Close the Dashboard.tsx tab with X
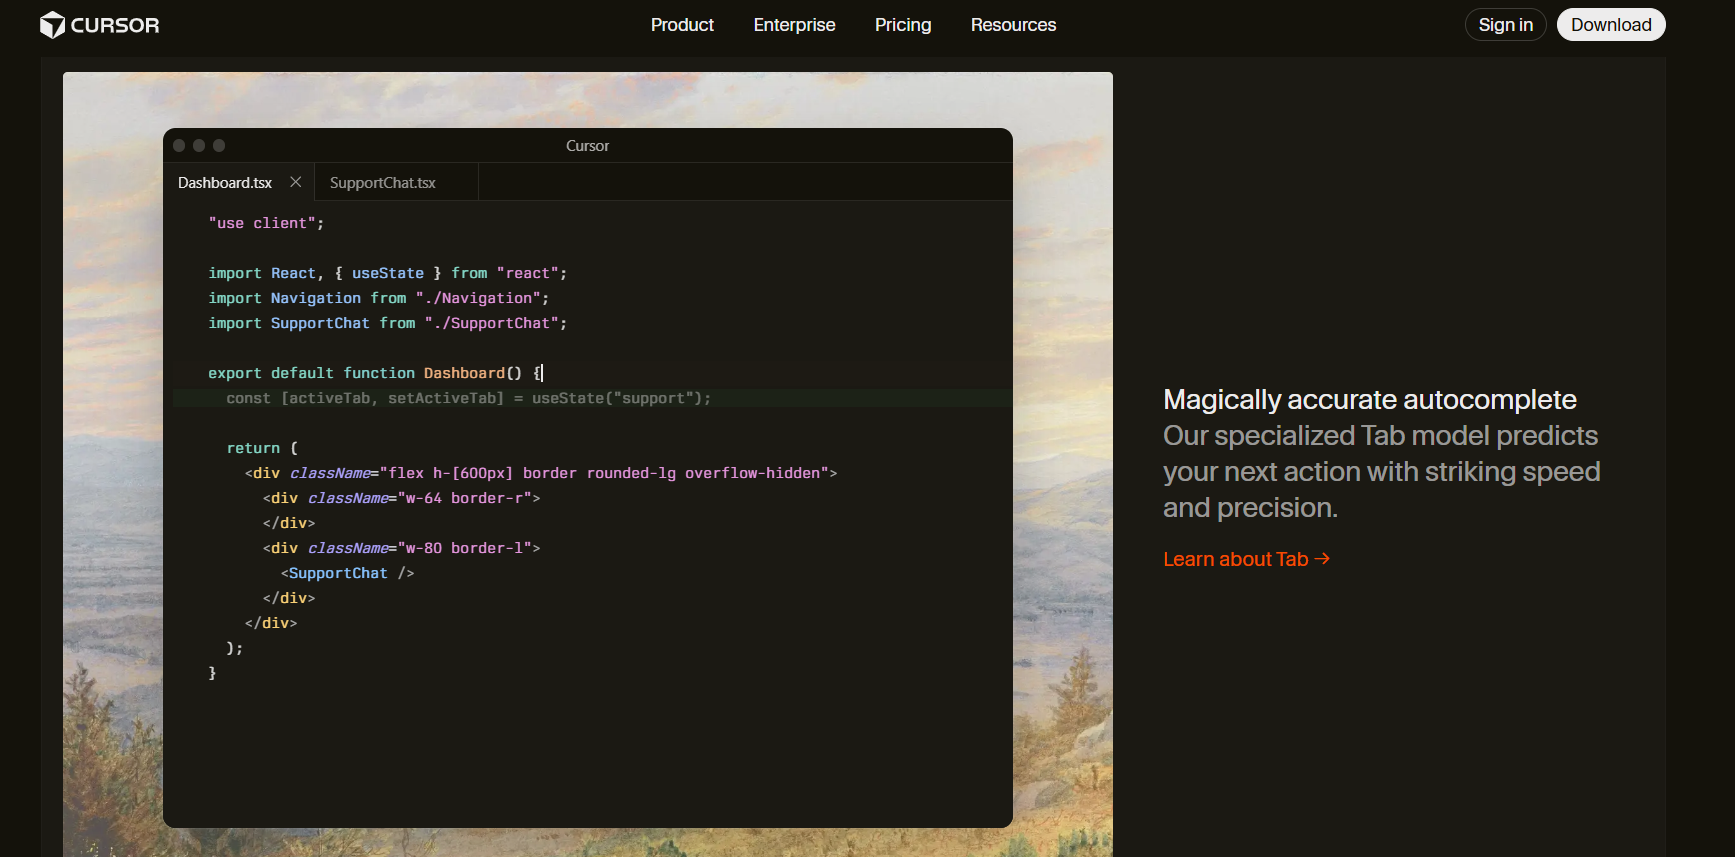The image size is (1735, 857). tap(295, 182)
